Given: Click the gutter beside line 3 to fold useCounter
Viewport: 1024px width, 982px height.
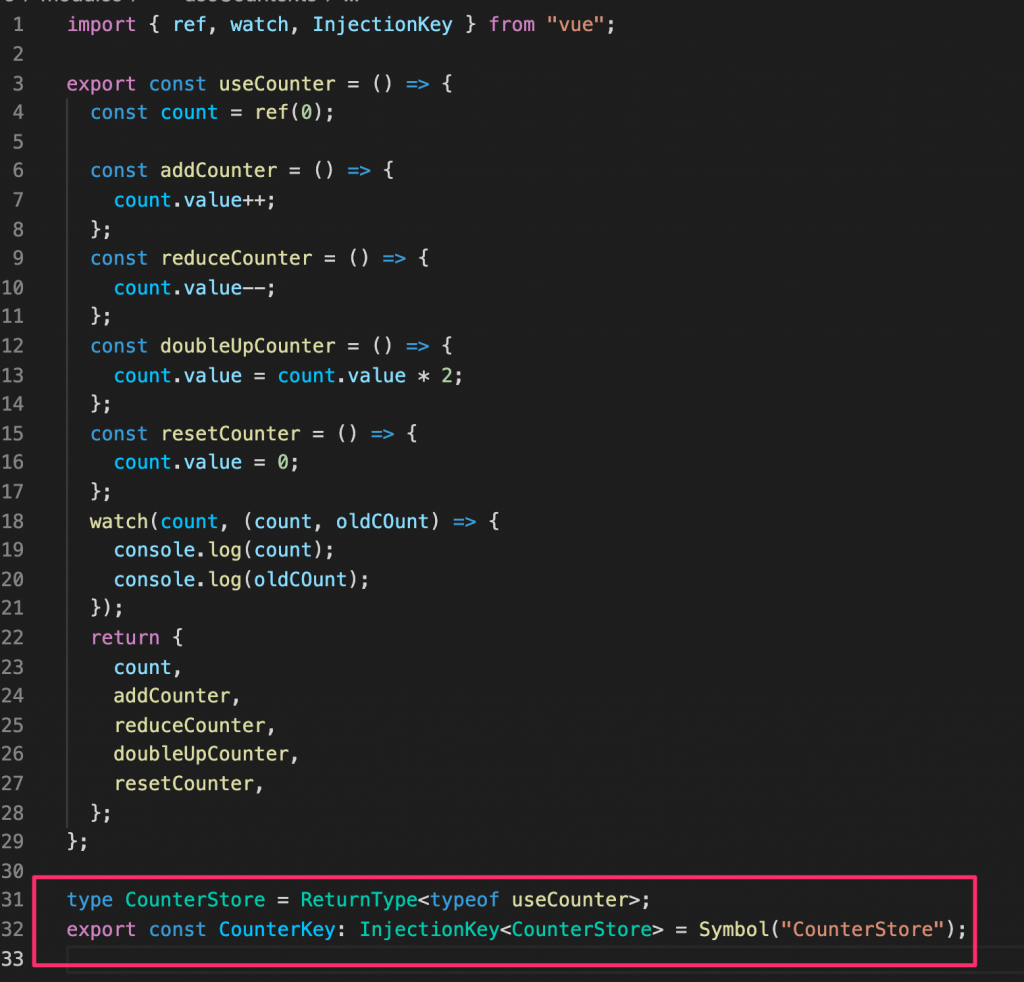Looking at the screenshot, I should (48, 84).
